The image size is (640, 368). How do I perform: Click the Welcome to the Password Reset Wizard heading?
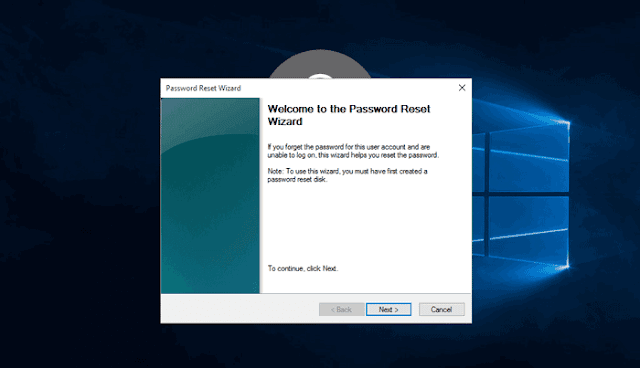tap(349, 115)
